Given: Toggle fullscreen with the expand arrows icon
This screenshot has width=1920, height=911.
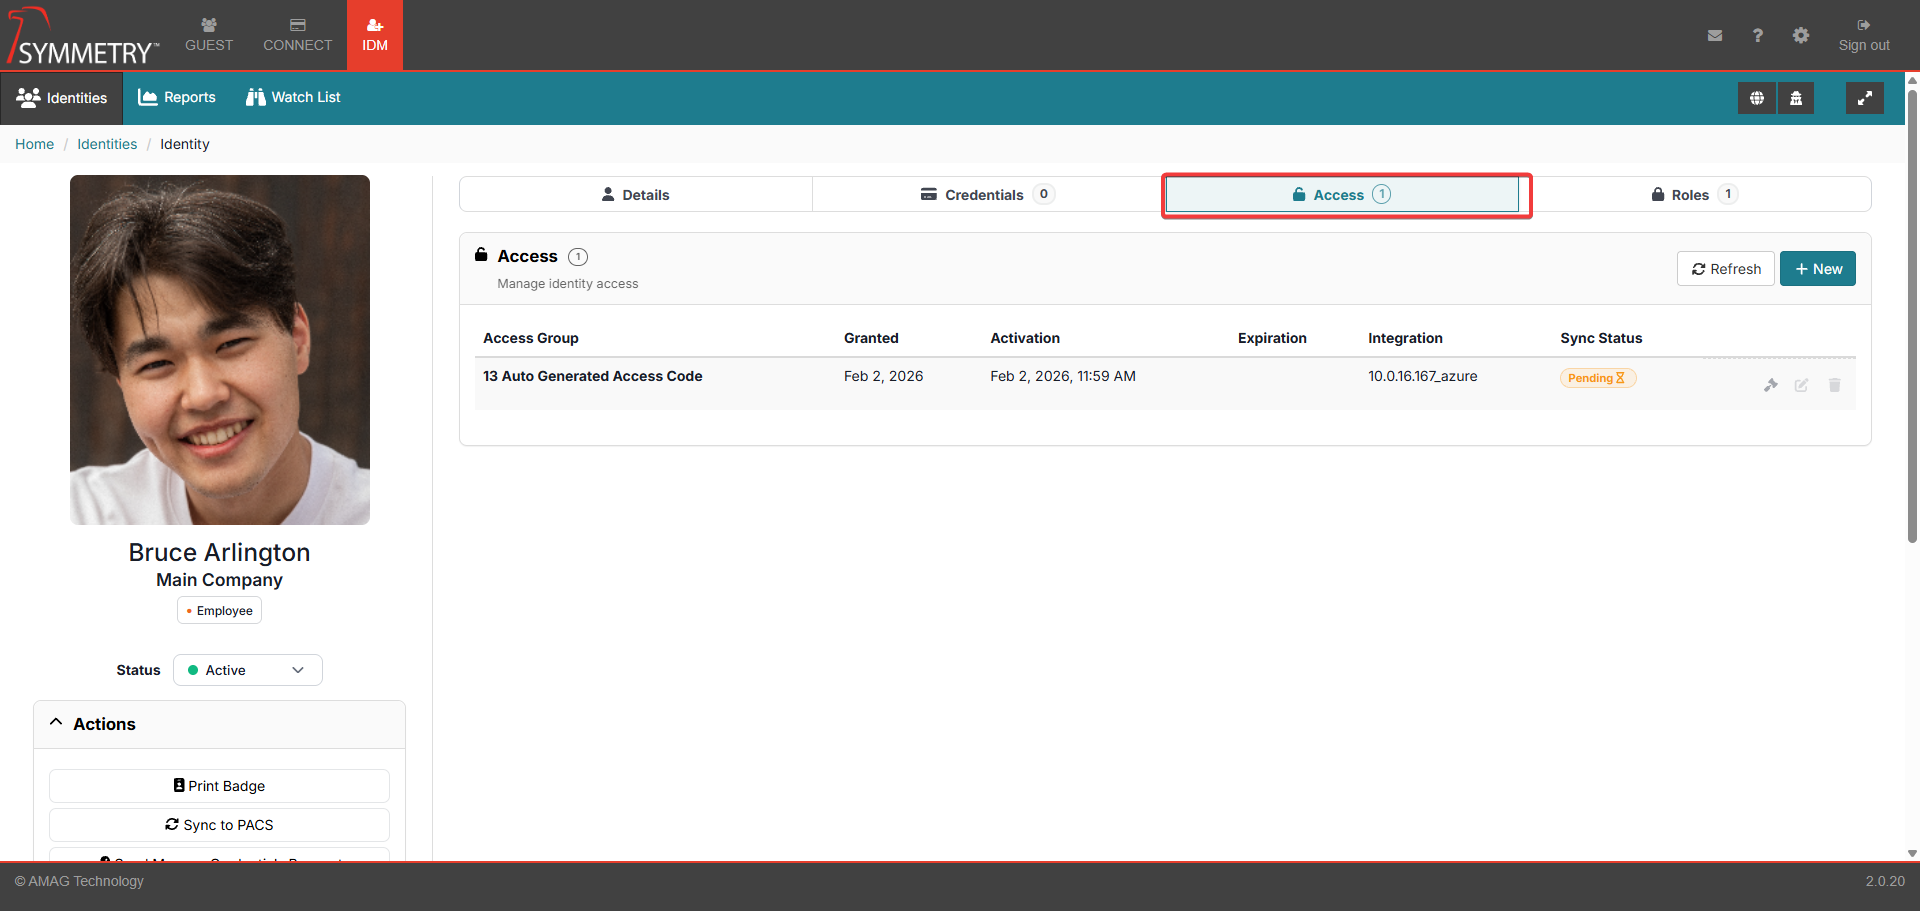Looking at the screenshot, I should [x=1864, y=98].
